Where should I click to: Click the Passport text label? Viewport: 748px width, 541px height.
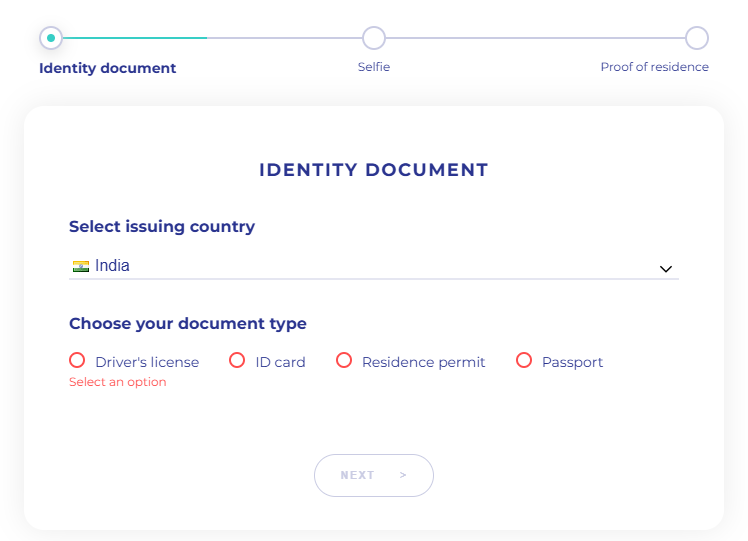[x=572, y=362]
